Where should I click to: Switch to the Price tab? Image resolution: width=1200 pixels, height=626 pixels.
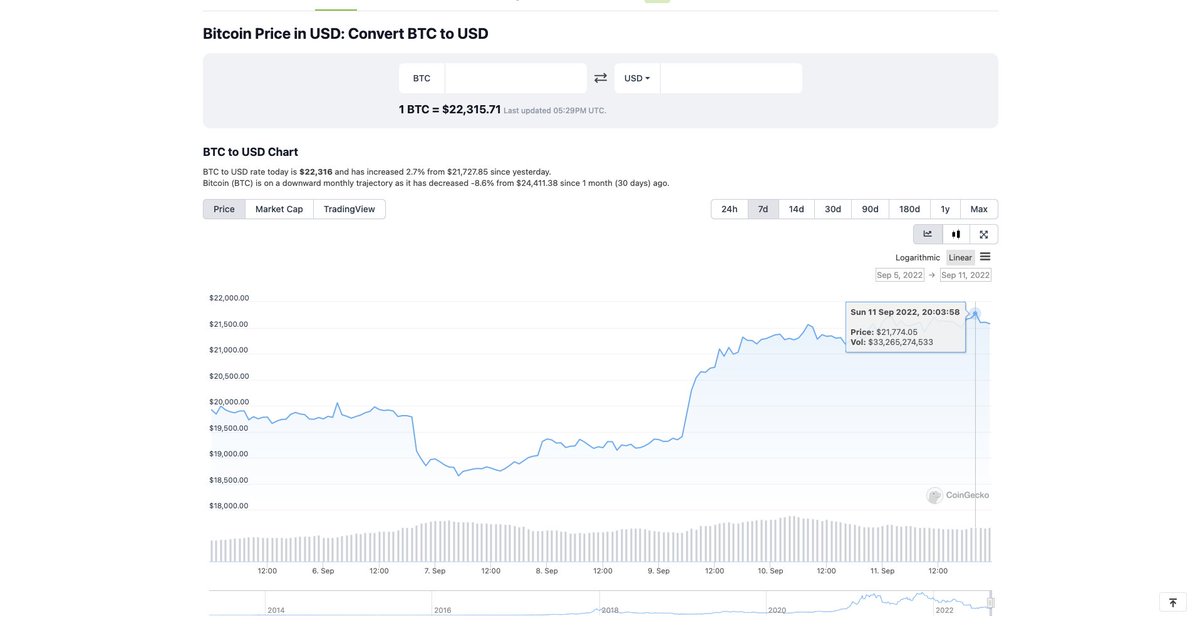point(224,209)
